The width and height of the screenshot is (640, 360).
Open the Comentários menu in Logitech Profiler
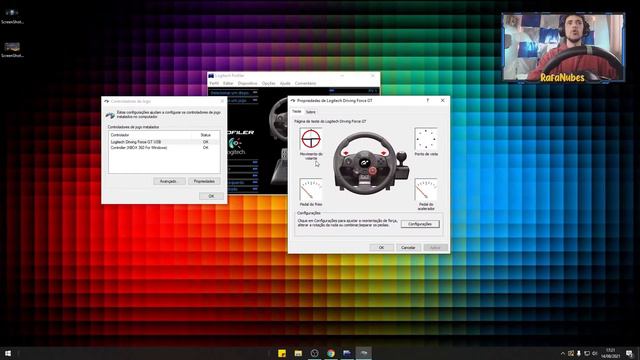click(305, 83)
